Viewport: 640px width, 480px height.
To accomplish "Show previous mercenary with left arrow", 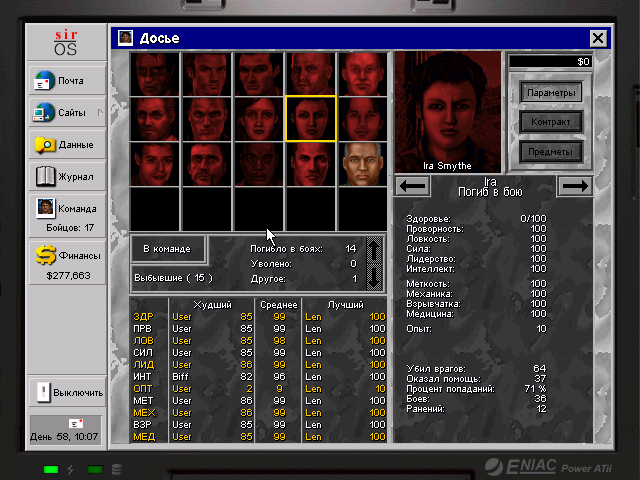I will click(412, 186).
